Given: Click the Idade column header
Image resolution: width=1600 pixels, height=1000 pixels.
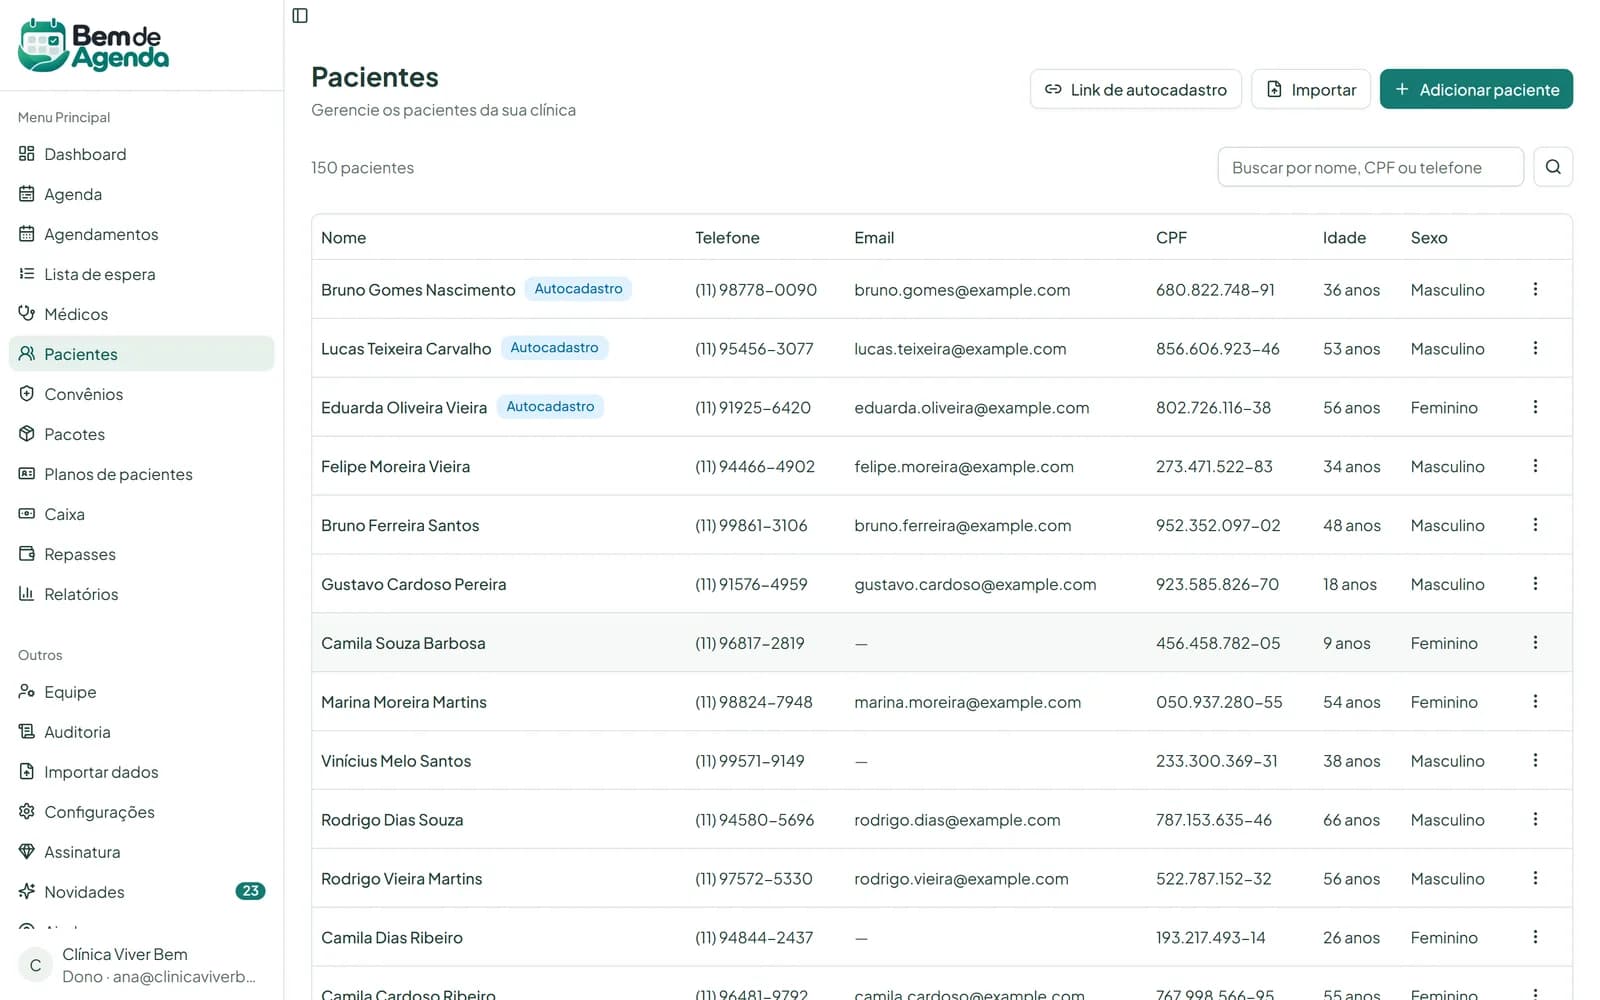Looking at the screenshot, I should [x=1344, y=238].
